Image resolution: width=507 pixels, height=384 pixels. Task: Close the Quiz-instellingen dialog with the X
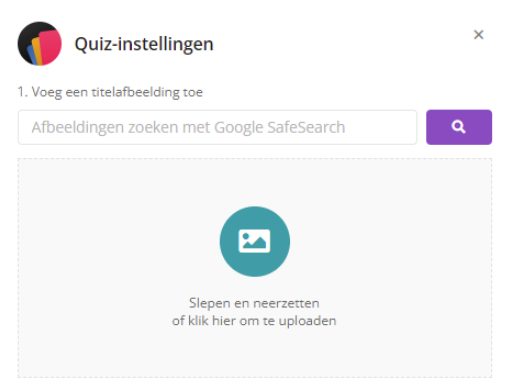(478, 34)
